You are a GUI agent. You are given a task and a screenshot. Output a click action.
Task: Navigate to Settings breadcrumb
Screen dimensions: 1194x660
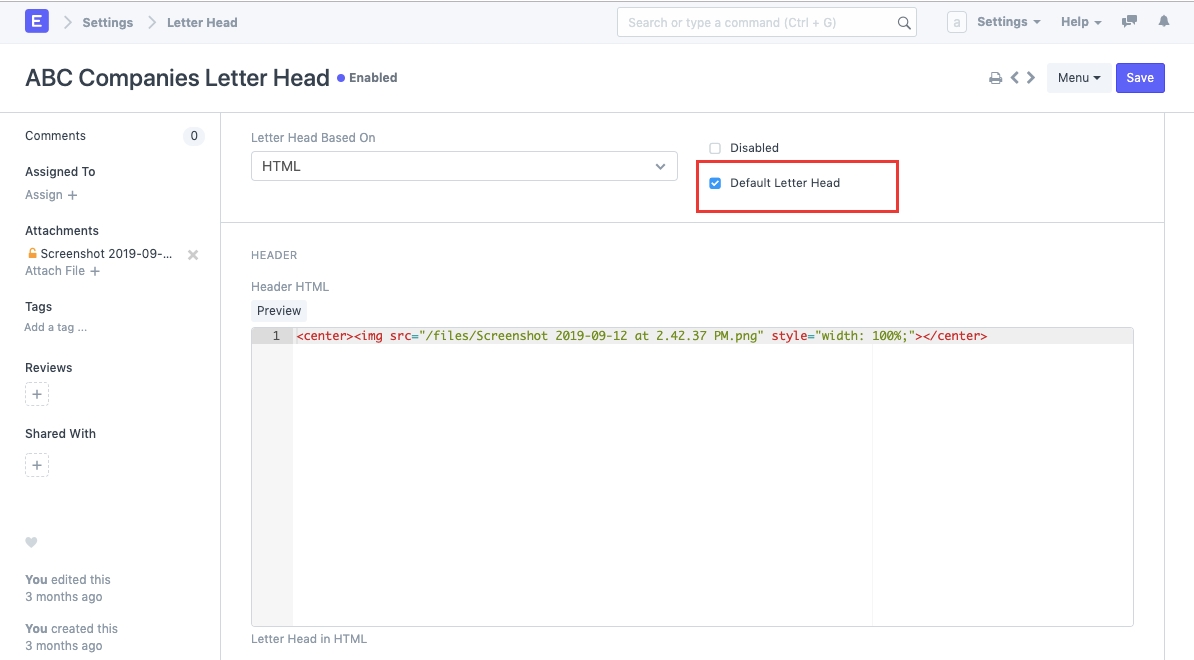click(107, 22)
